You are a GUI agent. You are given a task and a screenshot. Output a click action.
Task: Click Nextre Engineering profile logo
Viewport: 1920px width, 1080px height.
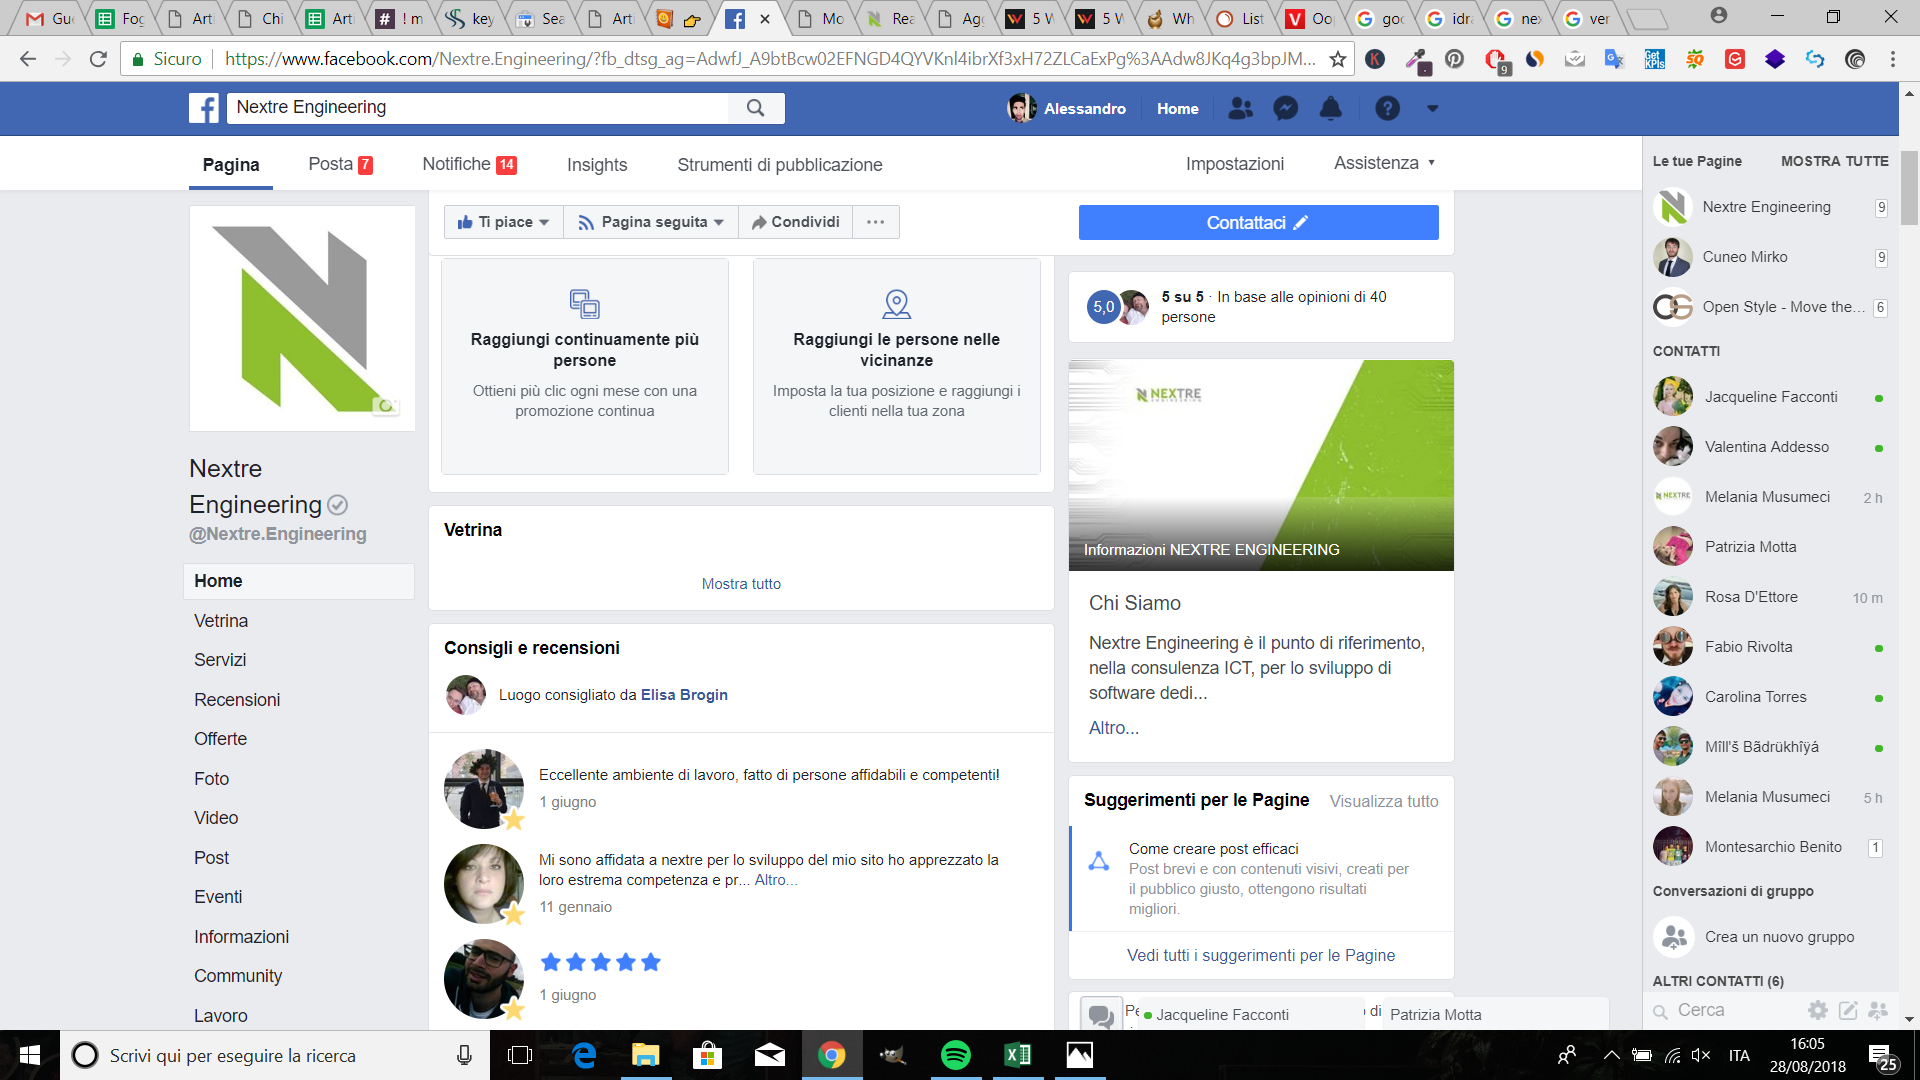[x=302, y=318]
